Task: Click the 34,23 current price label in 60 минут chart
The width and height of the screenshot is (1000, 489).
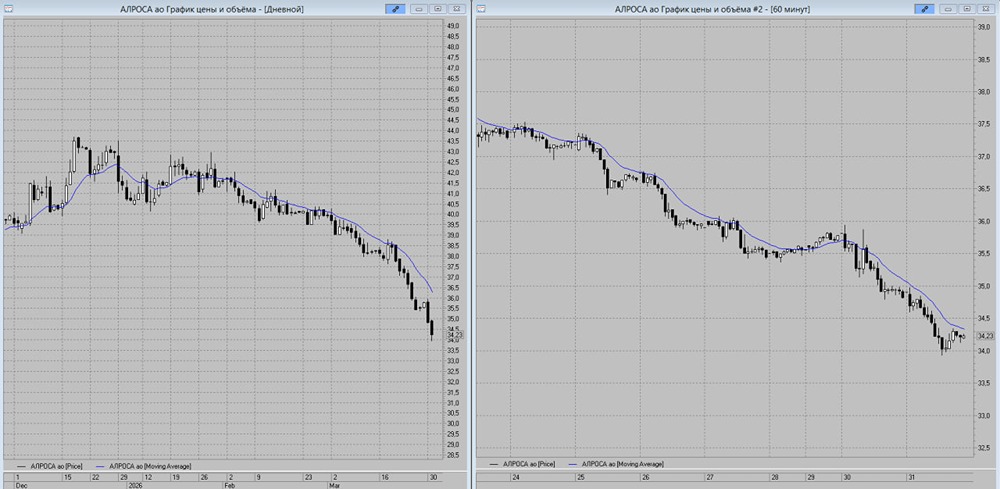Action: pyautogui.click(x=985, y=336)
